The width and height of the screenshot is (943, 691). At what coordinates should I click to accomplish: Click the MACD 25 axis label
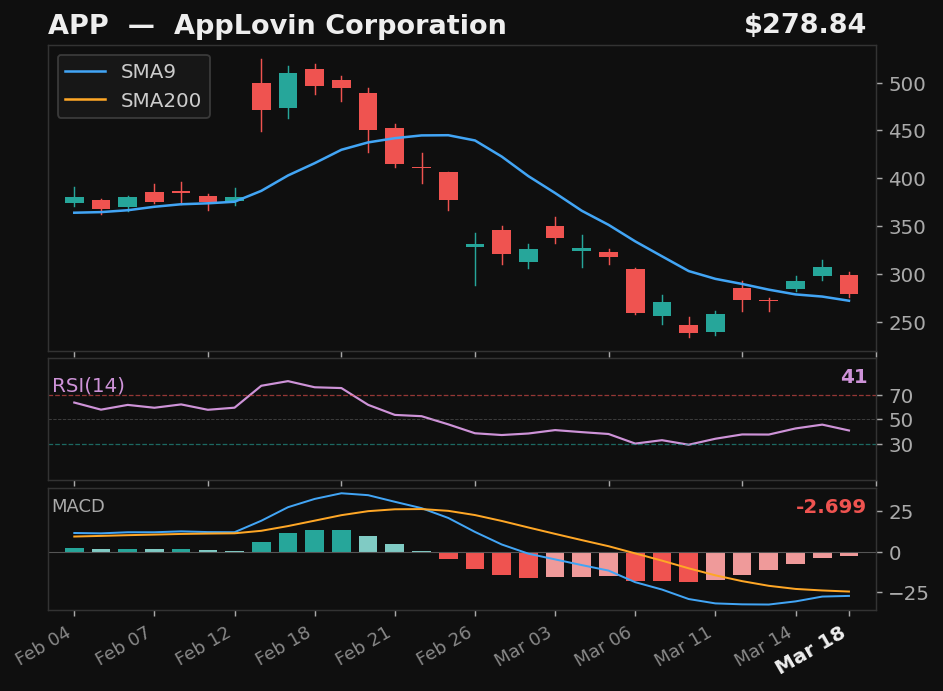point(901,512)
